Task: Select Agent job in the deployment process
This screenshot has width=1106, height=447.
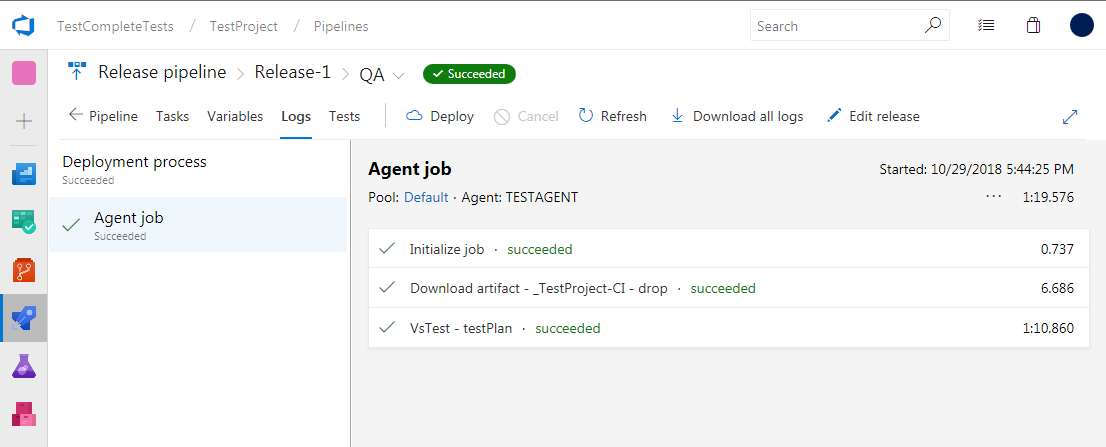Action: (198, 224)
